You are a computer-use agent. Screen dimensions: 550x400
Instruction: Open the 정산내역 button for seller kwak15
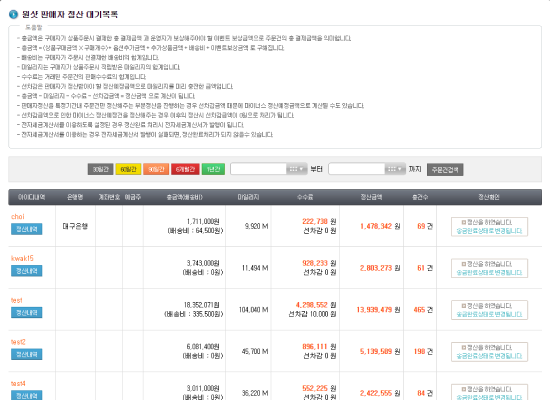click(27, 271)
